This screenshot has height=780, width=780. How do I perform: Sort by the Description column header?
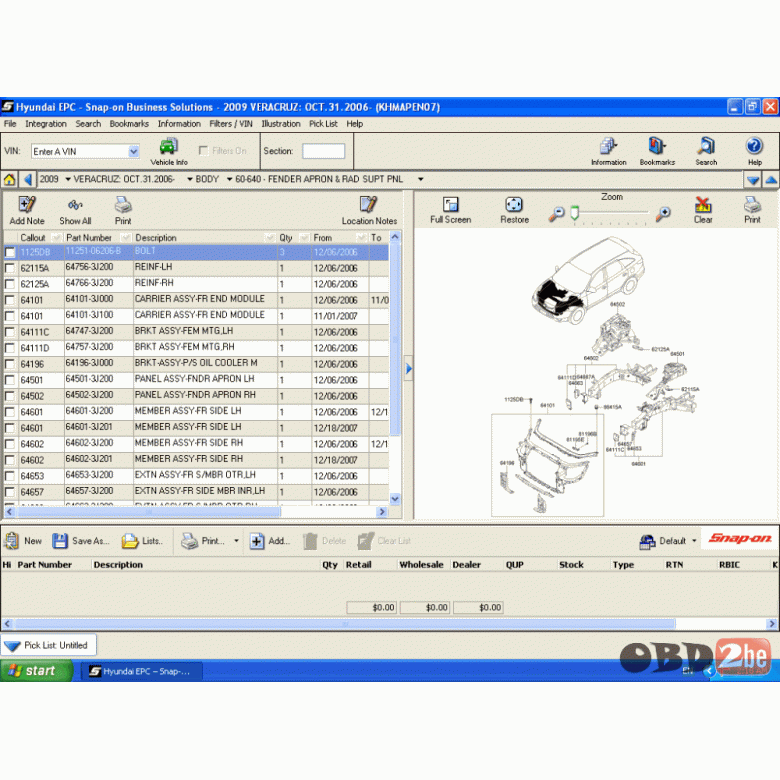[x=156, y=238]
